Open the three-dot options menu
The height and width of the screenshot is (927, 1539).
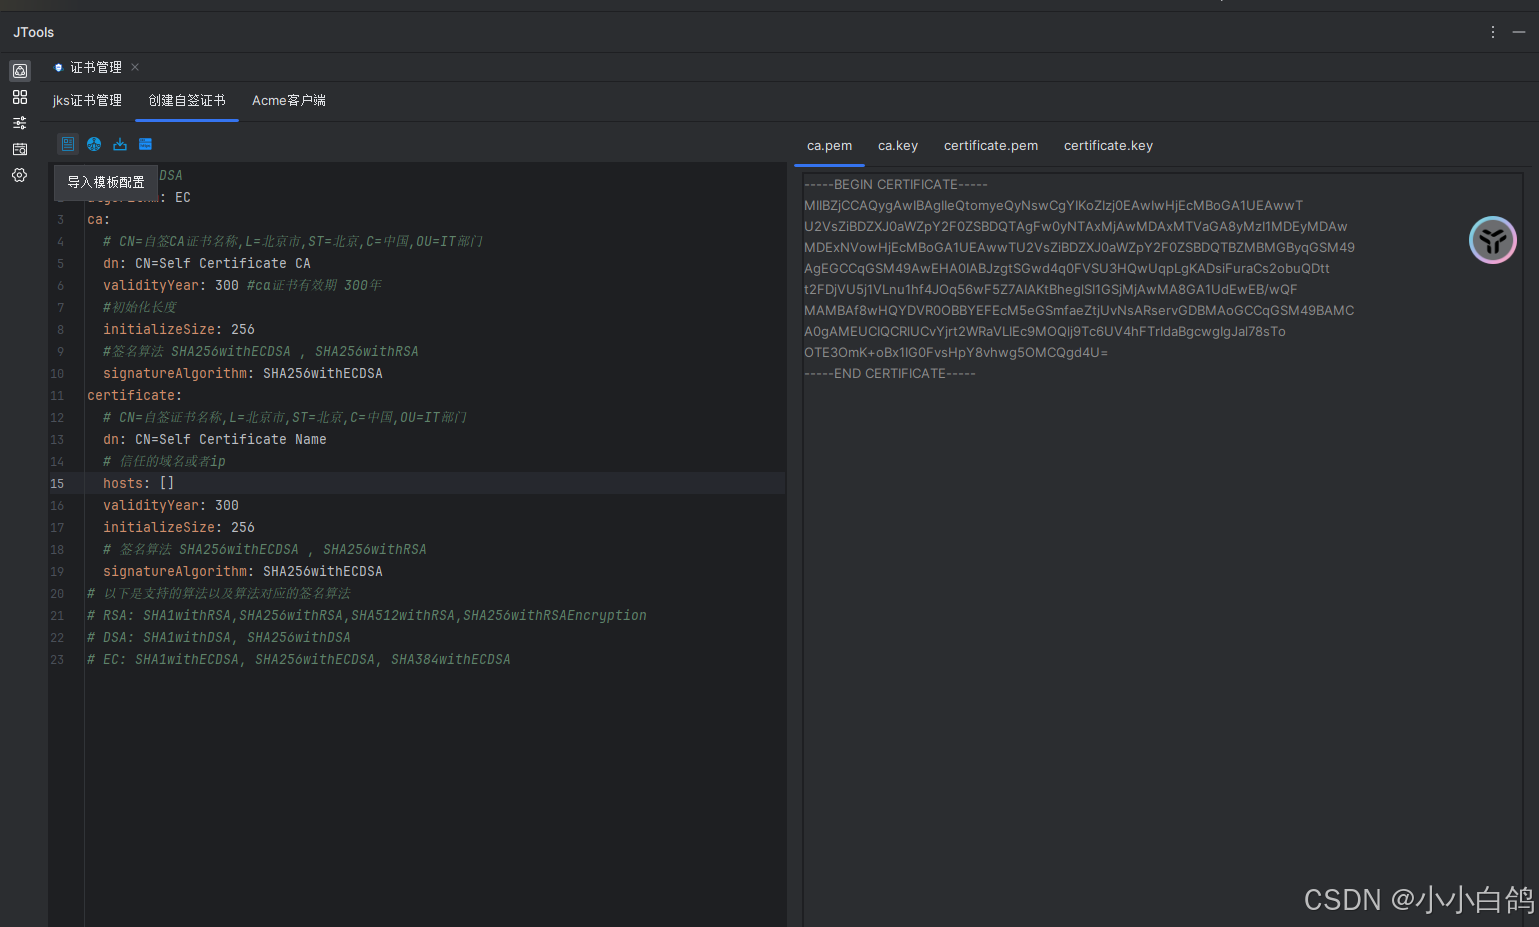click(1493, 32)
